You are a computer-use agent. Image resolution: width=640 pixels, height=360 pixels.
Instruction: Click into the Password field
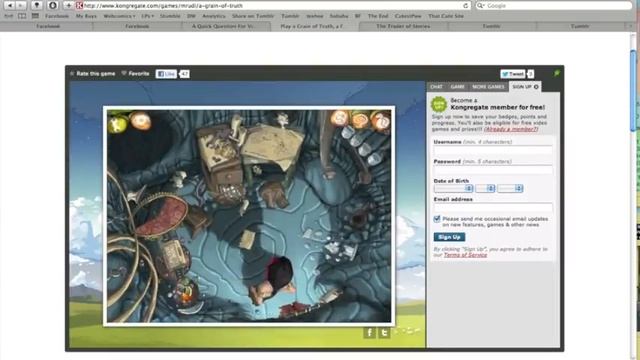click(493, 170)
